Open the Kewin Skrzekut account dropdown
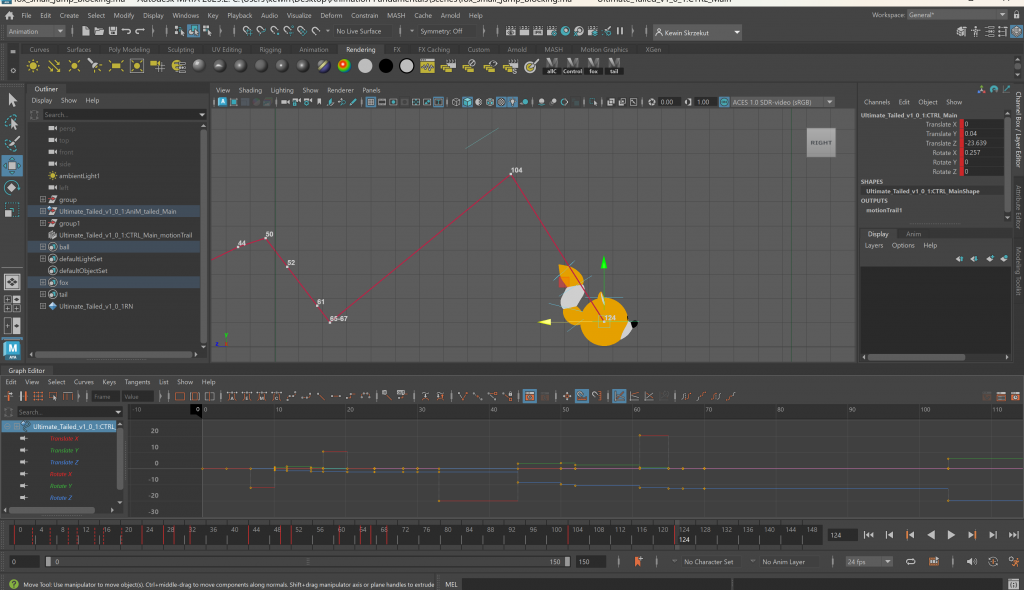 697,32
